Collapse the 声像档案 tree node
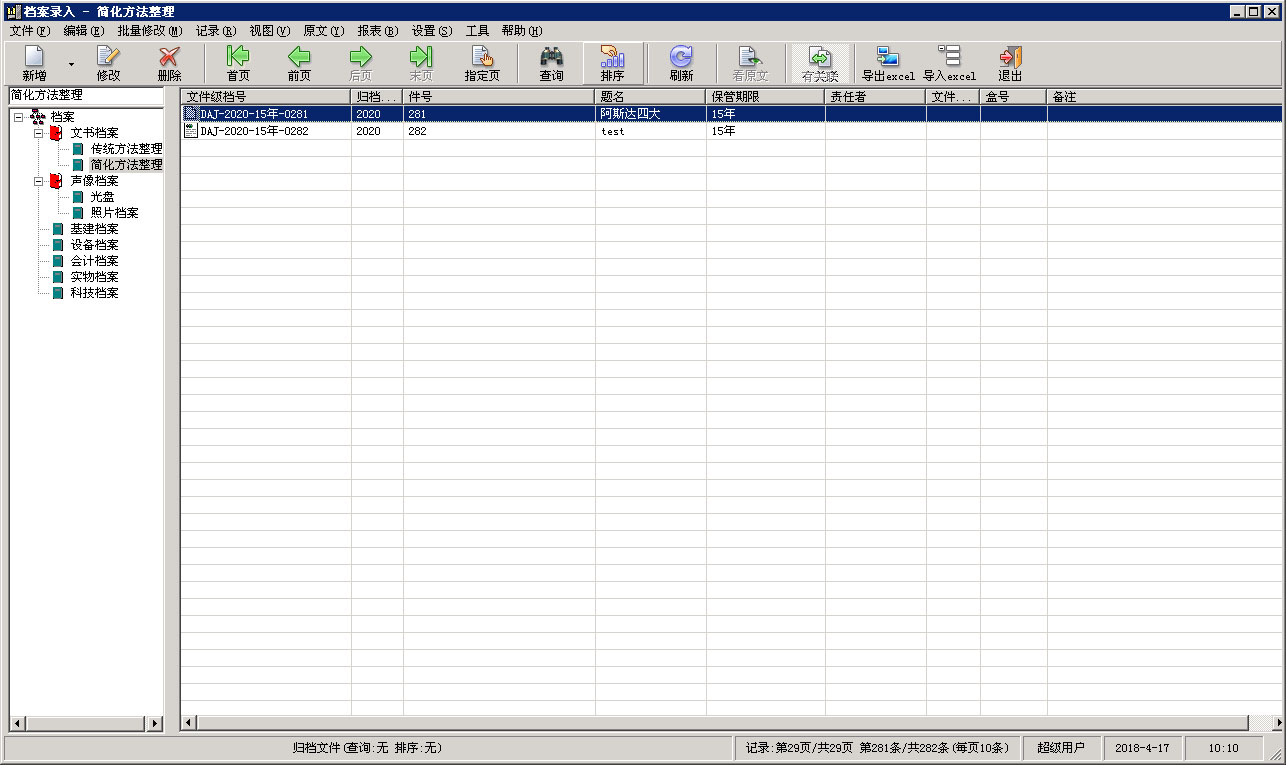The width and height of the screenshot is (1286, 765). (x=38, y=181)
